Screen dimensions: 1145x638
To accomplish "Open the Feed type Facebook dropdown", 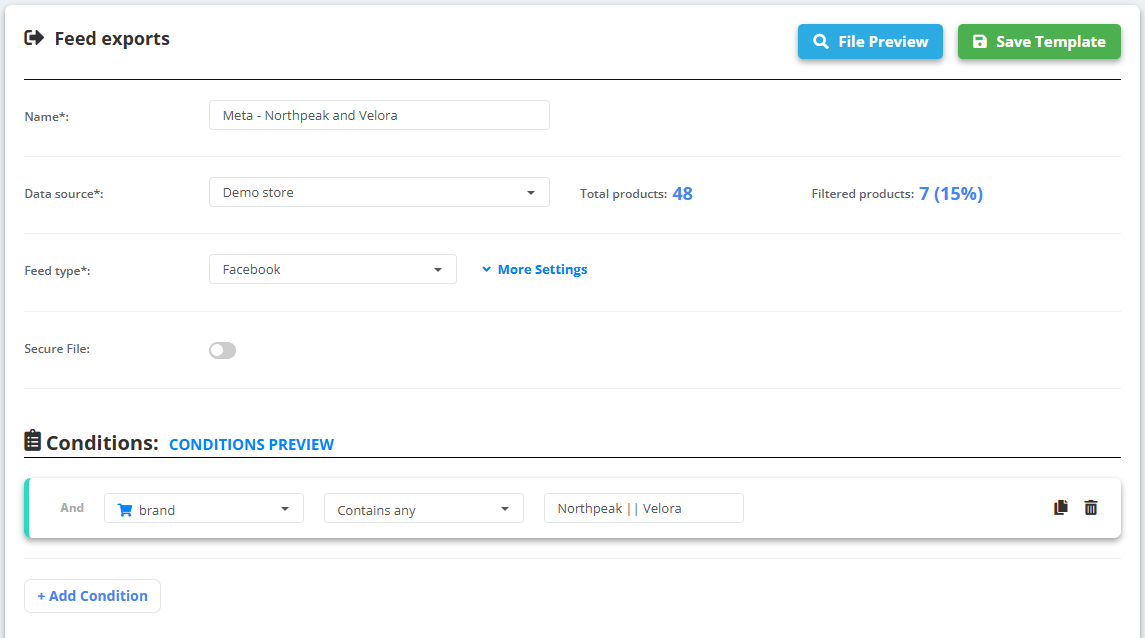I will click(x=333, y=269).
